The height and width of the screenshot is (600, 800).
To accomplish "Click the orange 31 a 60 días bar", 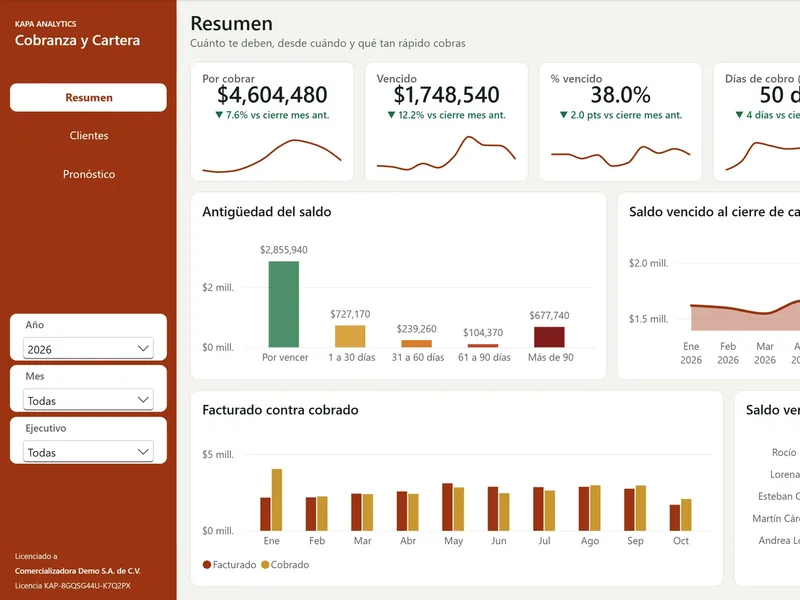I will coord(416,344).
